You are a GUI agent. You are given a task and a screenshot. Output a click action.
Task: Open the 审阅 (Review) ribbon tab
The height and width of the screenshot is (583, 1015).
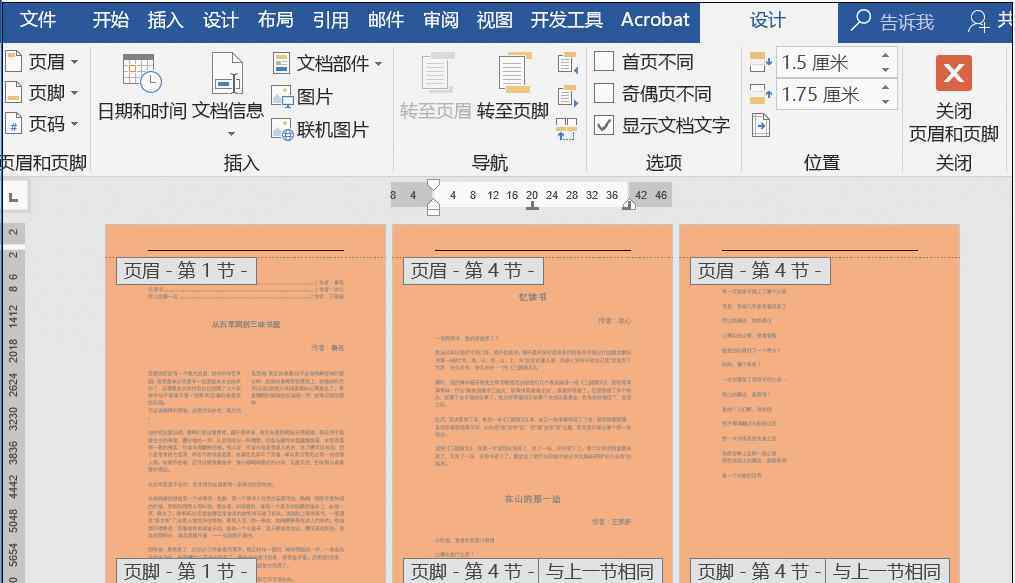(440, 20)
